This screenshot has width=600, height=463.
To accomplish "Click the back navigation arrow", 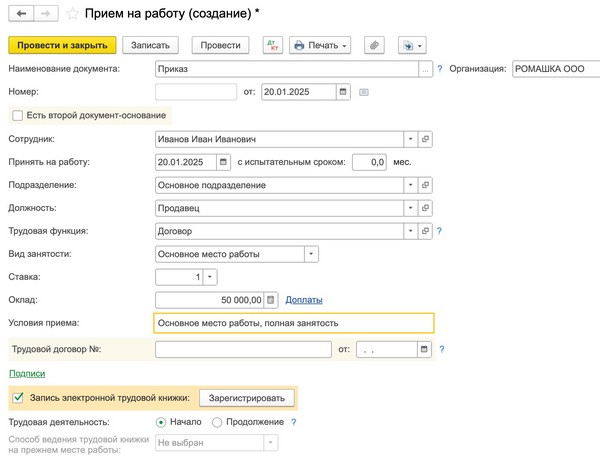I will [x=20, y=13].
